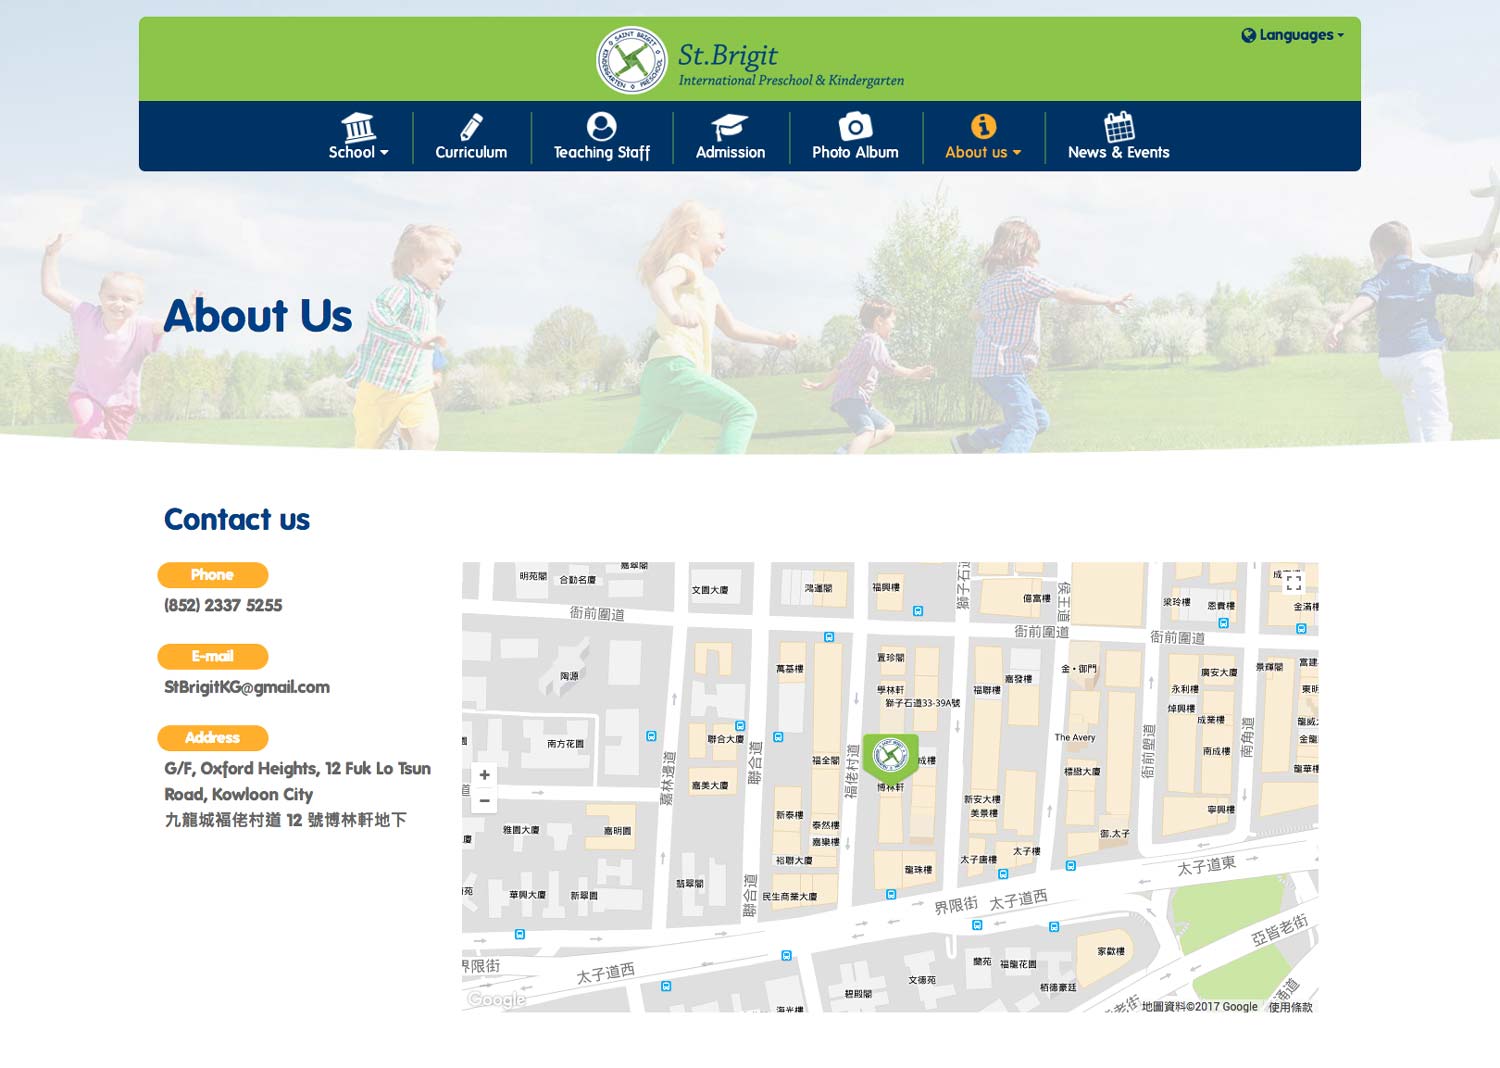The image size is (1500, 1068).
Task: Click the Phone label badge
Action: 212,575
